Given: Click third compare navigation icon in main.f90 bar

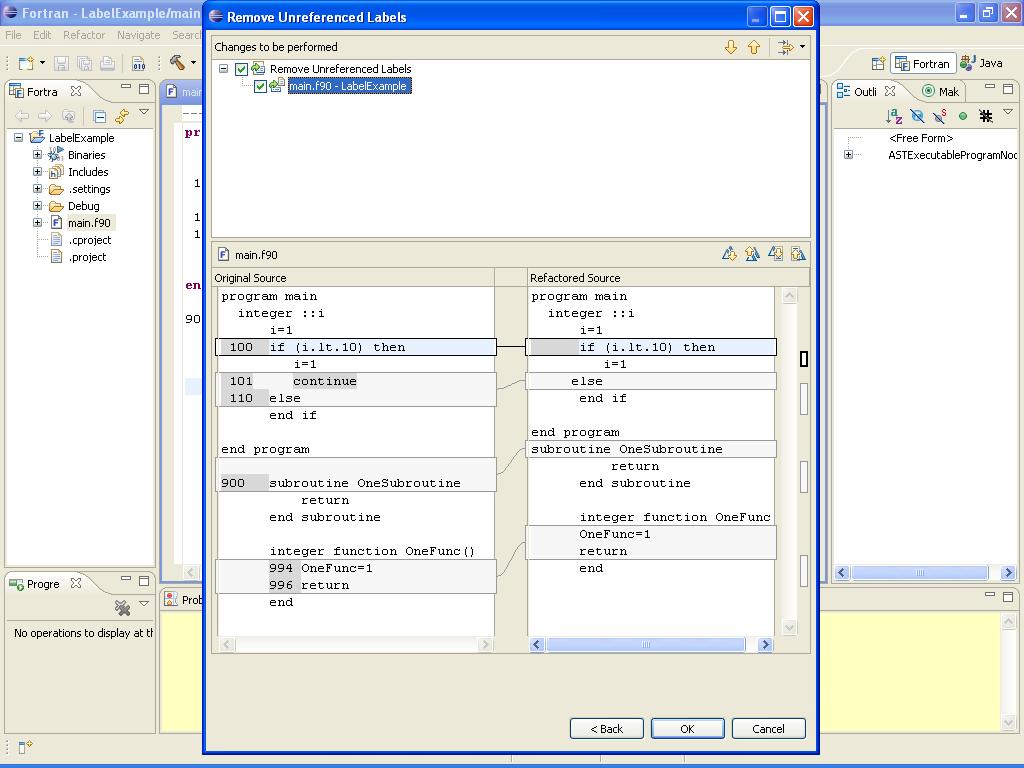Looking at the screenshot, I should click(775, 254).
